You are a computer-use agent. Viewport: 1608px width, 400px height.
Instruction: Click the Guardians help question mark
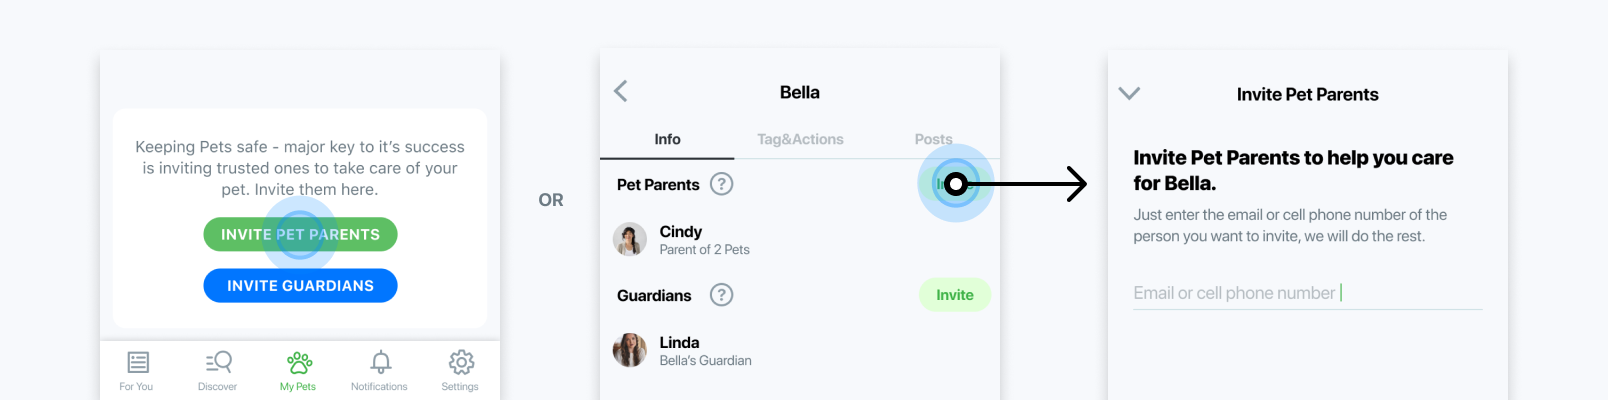(721, 295)
